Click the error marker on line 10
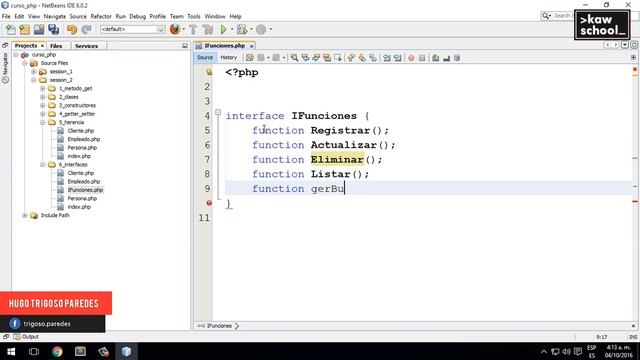The height and width of the screenshot is (360, 640). 209,203
